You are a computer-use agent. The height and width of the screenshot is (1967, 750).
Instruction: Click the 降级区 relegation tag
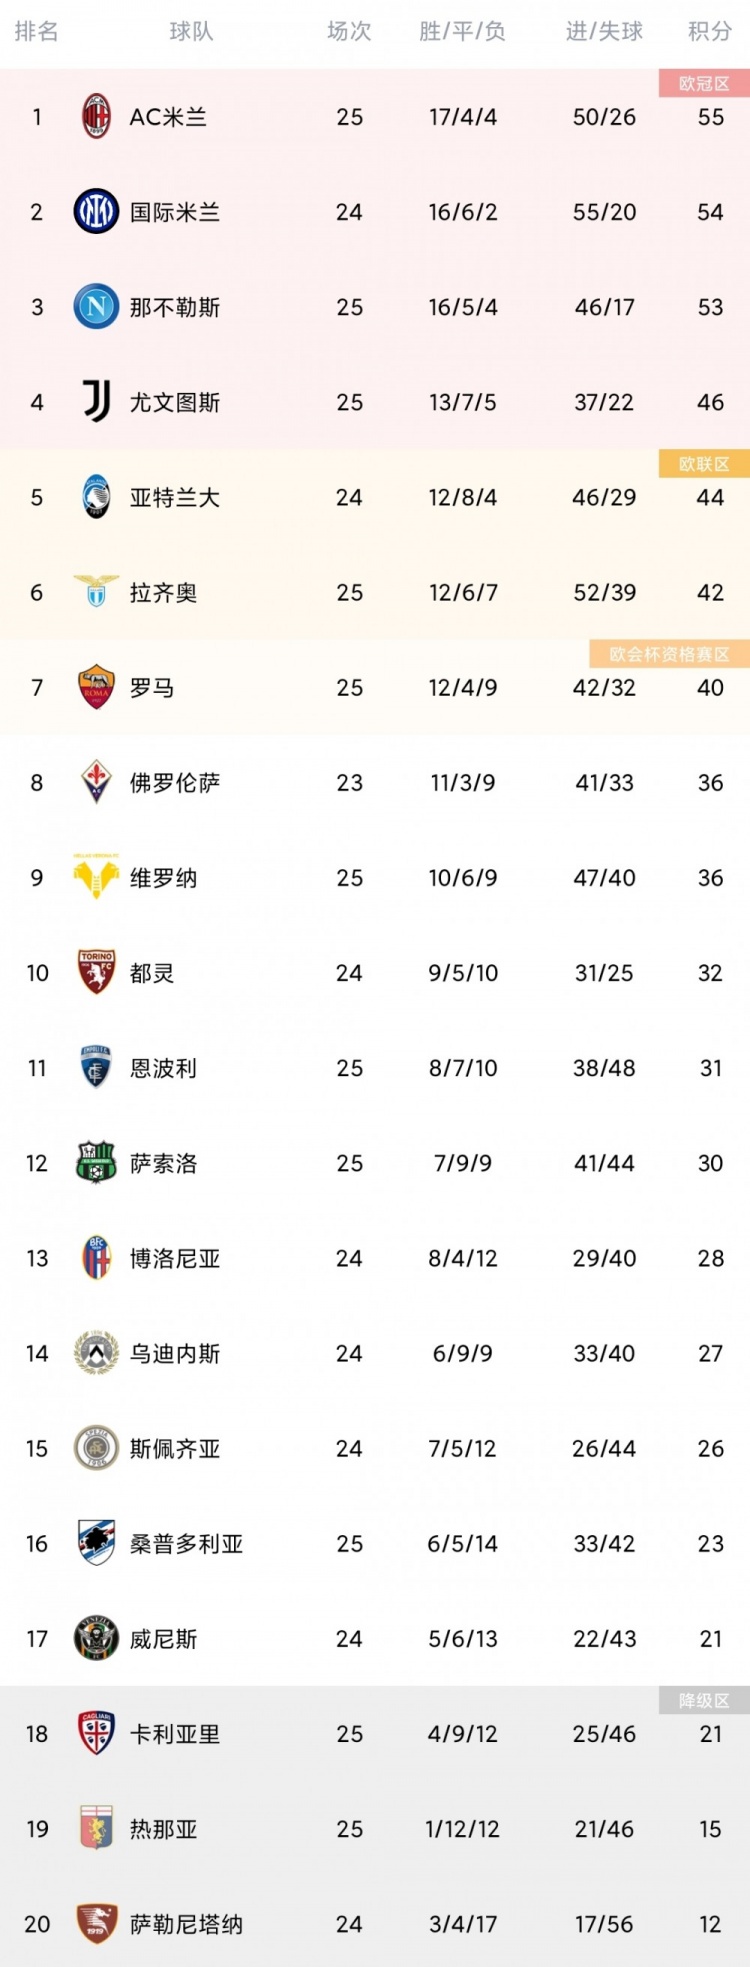[704, 1700]
